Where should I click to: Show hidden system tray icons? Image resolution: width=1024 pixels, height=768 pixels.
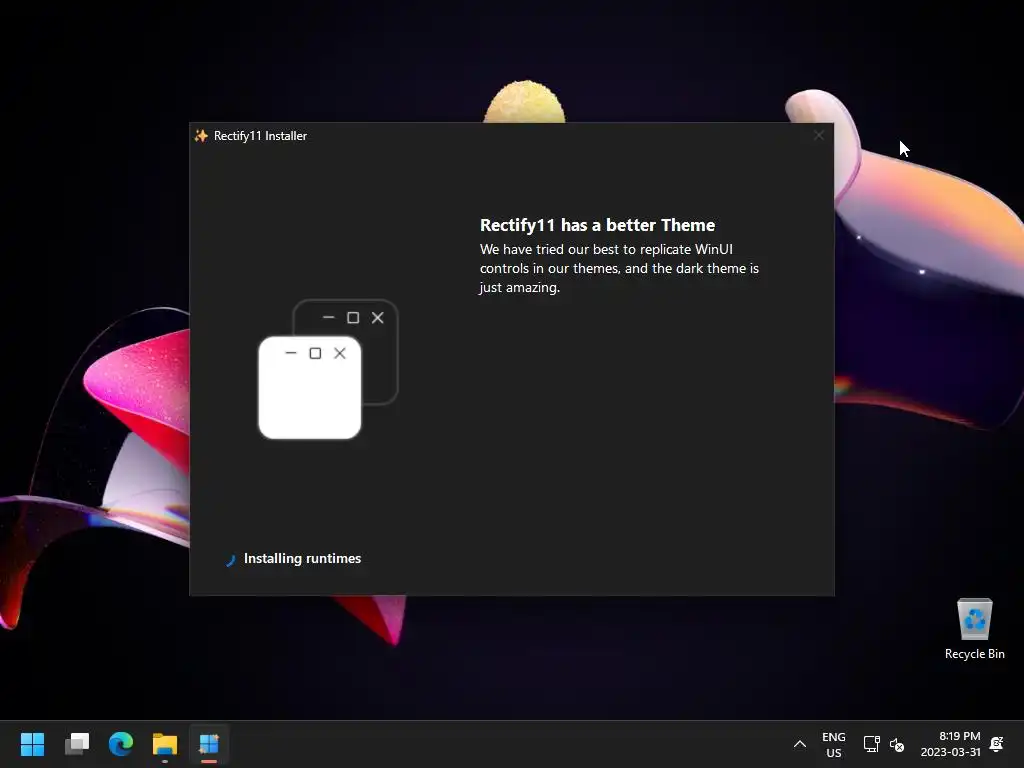click(x=799, y=744)
